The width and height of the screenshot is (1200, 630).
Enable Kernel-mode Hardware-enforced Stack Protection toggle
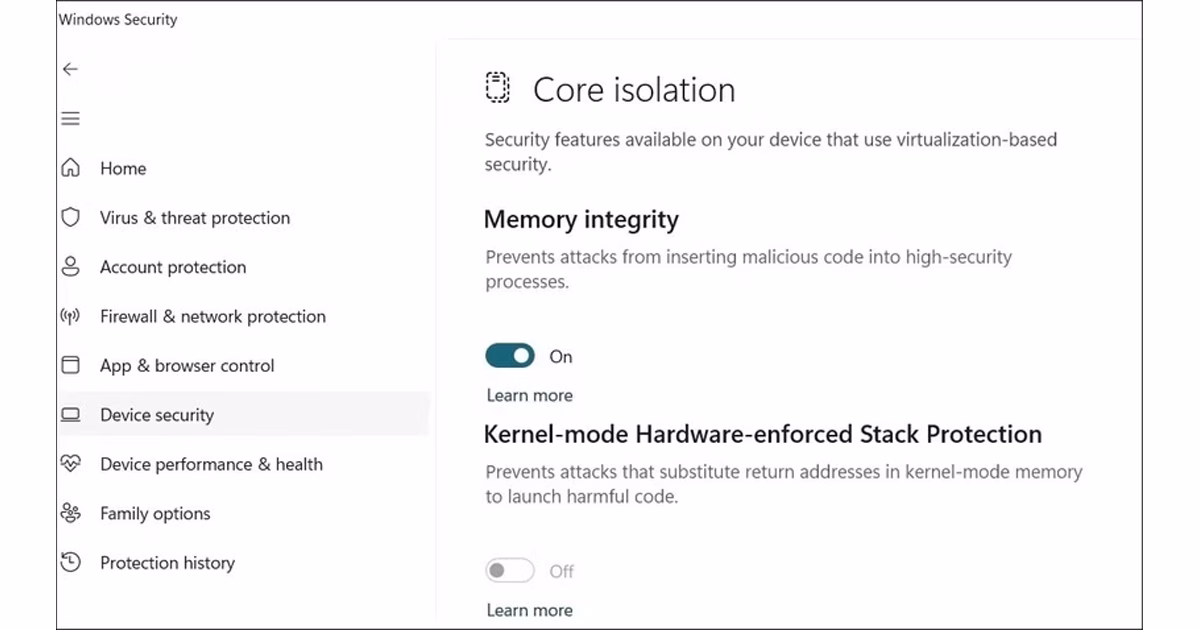(x=510, y=571)
